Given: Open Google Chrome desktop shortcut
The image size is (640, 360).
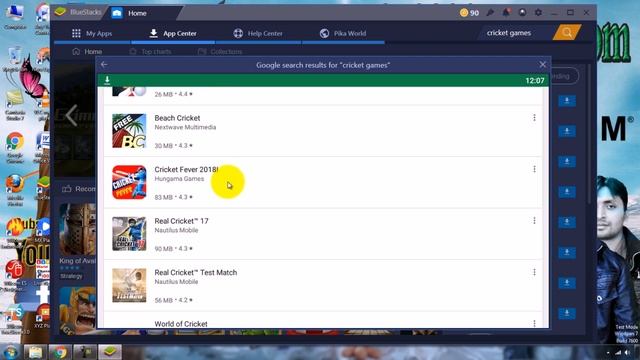Looking at the screenshot, I should [x=15, y=147].
